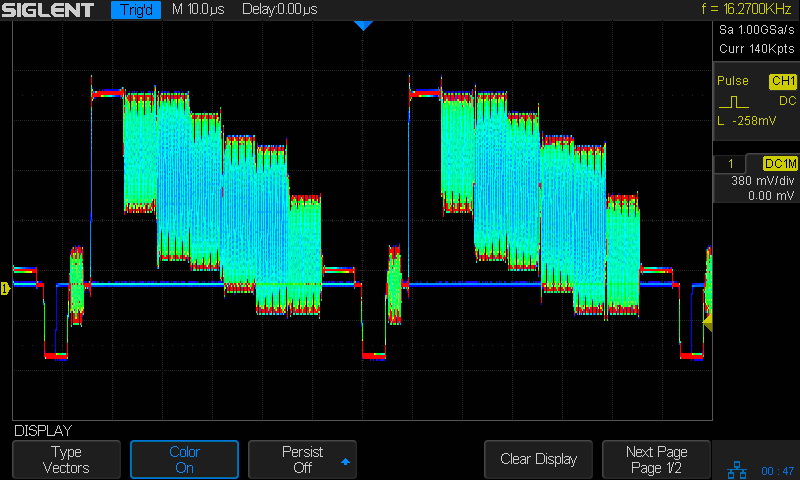800x480 pixels.
Task: Toggle the Type Vectors display mode
Action: pos(66,460)
